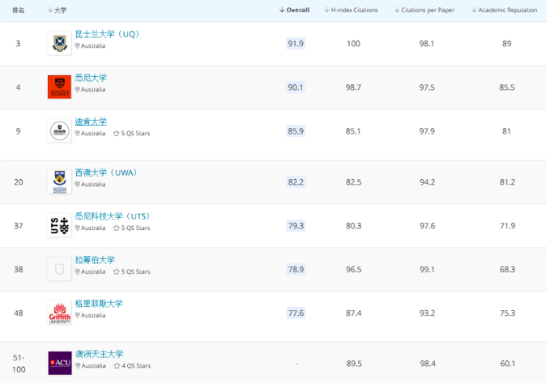Open 拉筹伯大学 link
This screenshot has width=550, height=383.
(95, 260)
